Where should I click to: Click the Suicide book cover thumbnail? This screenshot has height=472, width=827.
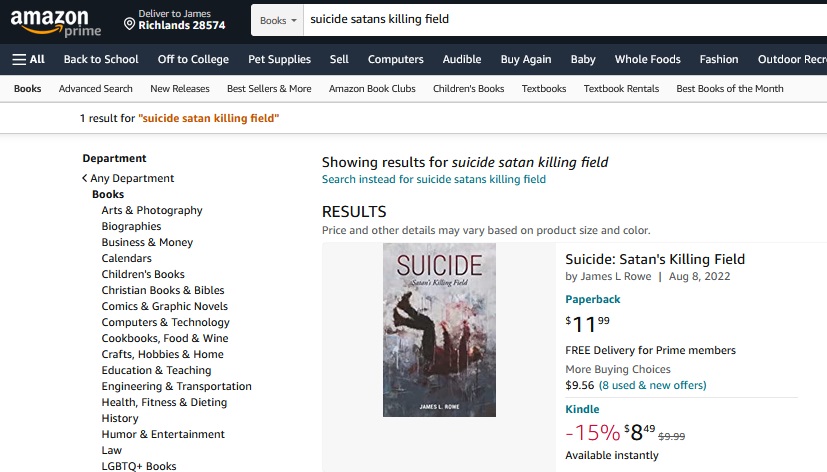pyautogui.click(x=439, y=330)
